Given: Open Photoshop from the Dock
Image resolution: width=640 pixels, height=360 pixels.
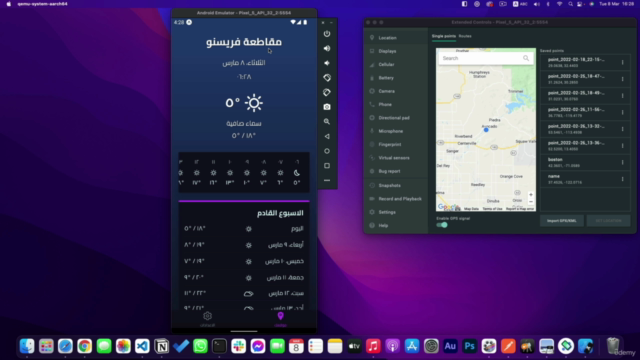Looking at the screenshot, I should click(x=470, y=346).
